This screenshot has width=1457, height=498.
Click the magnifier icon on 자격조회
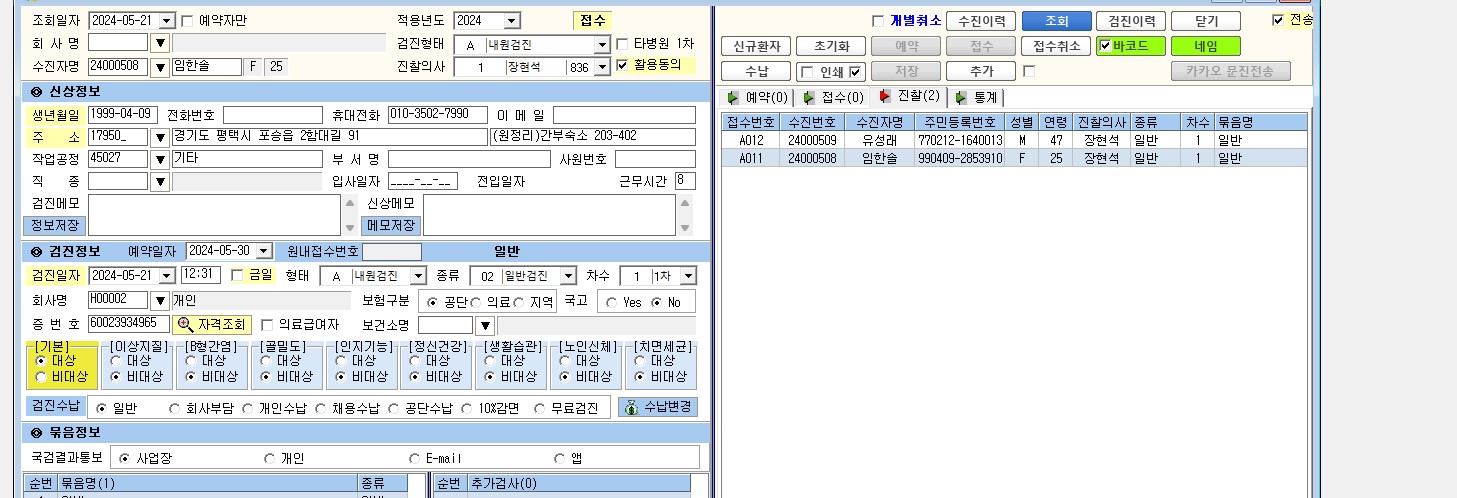pos(185,324)
